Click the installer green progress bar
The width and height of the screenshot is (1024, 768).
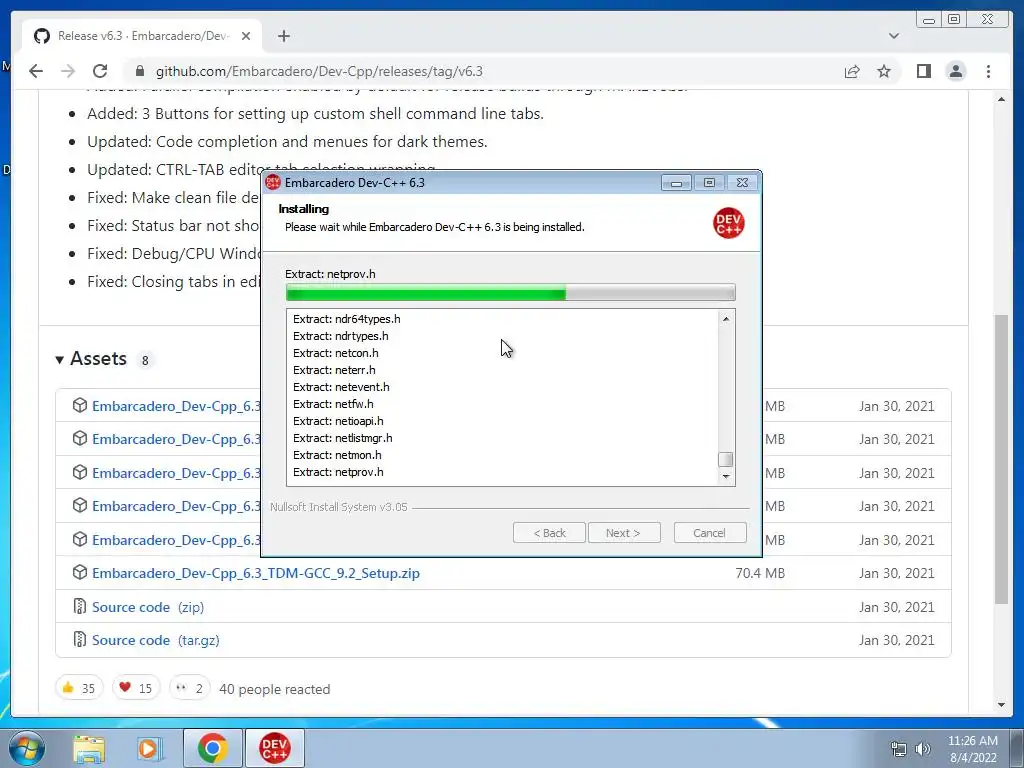point(511,293)
